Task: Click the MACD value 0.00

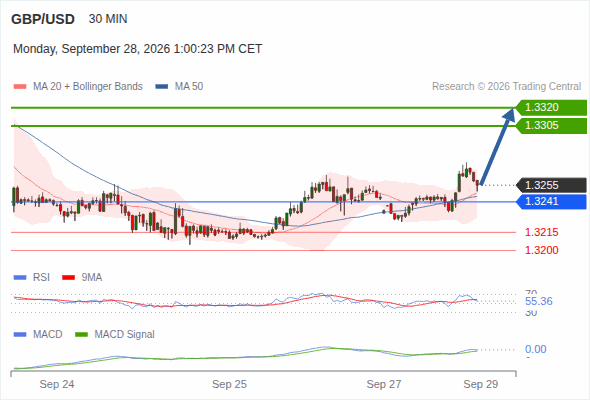Action: click(x=536, y=349)
